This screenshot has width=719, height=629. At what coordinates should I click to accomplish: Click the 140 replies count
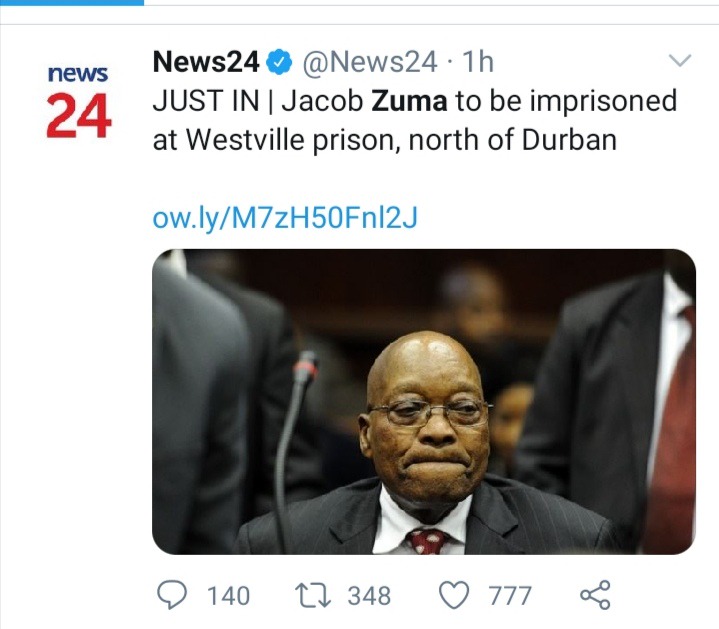(227, 596)
